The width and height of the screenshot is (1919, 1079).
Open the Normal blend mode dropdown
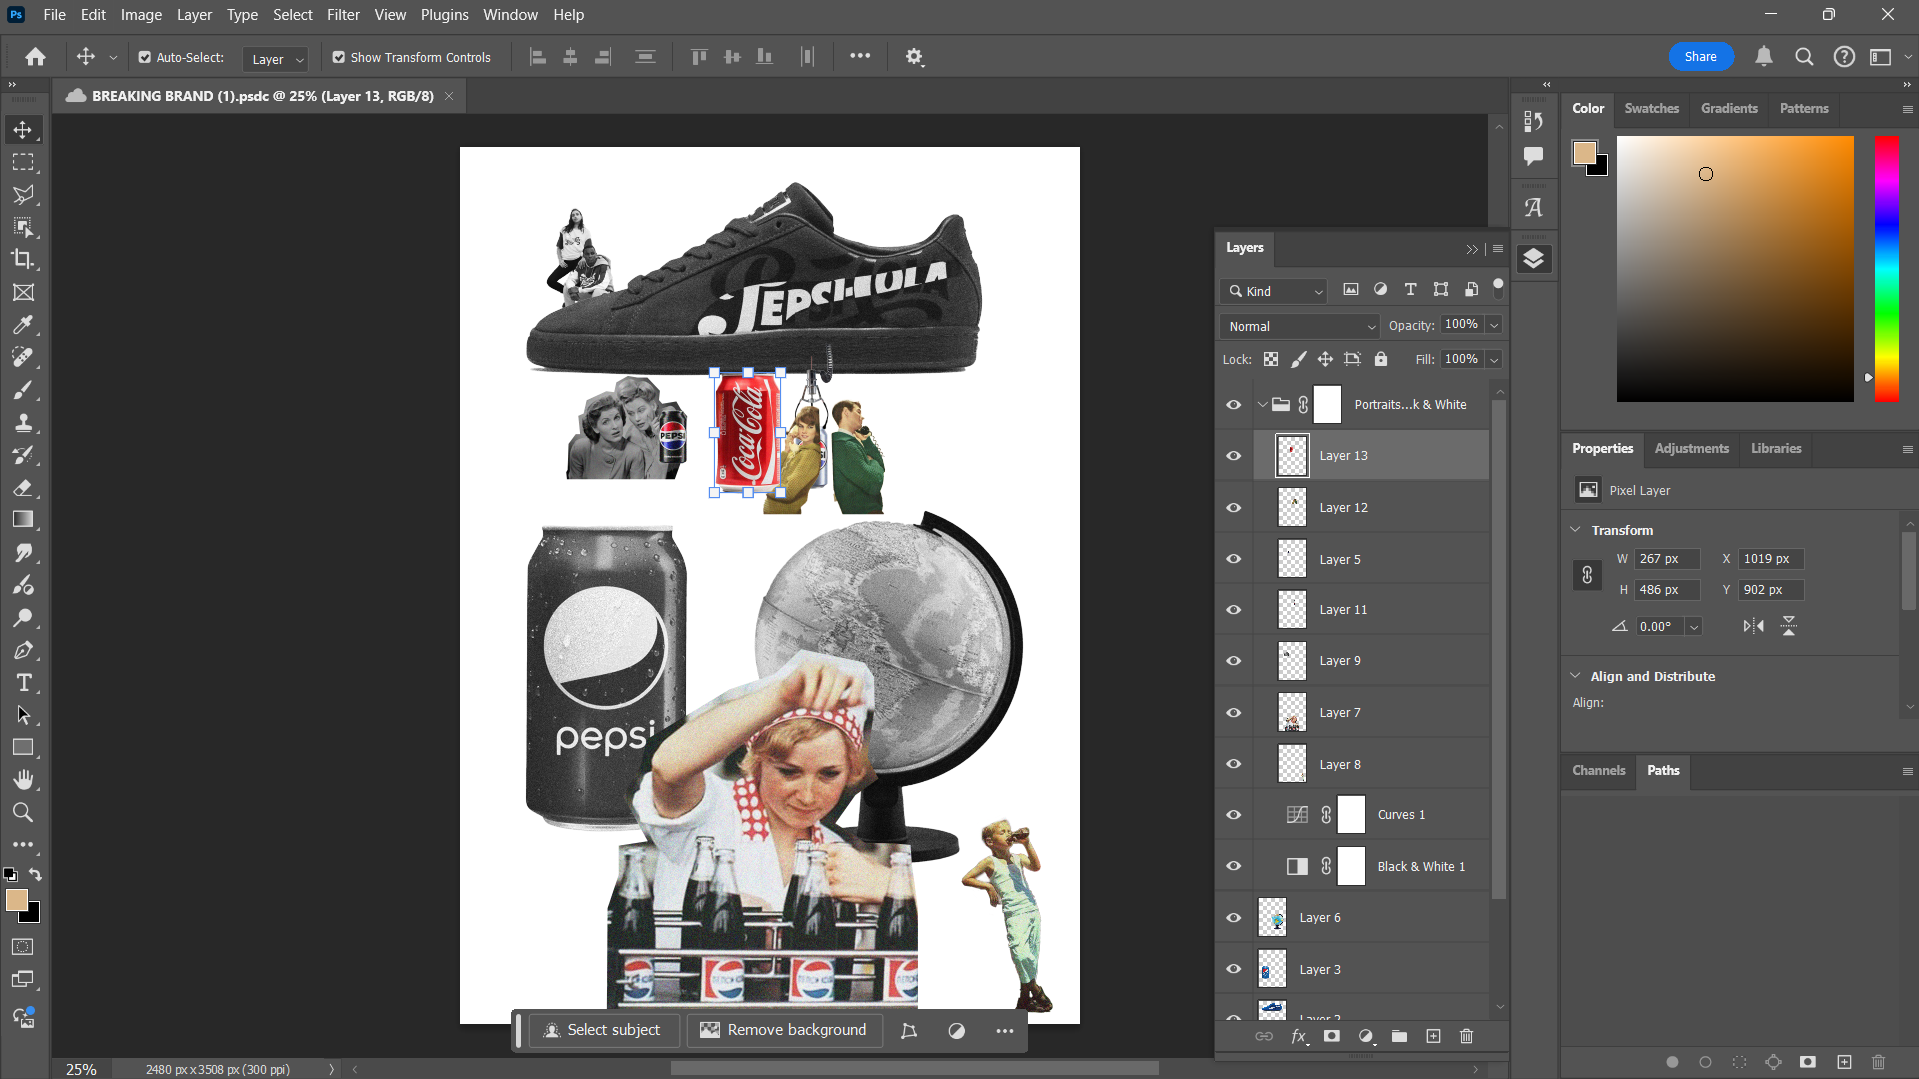pos(1299,326)
